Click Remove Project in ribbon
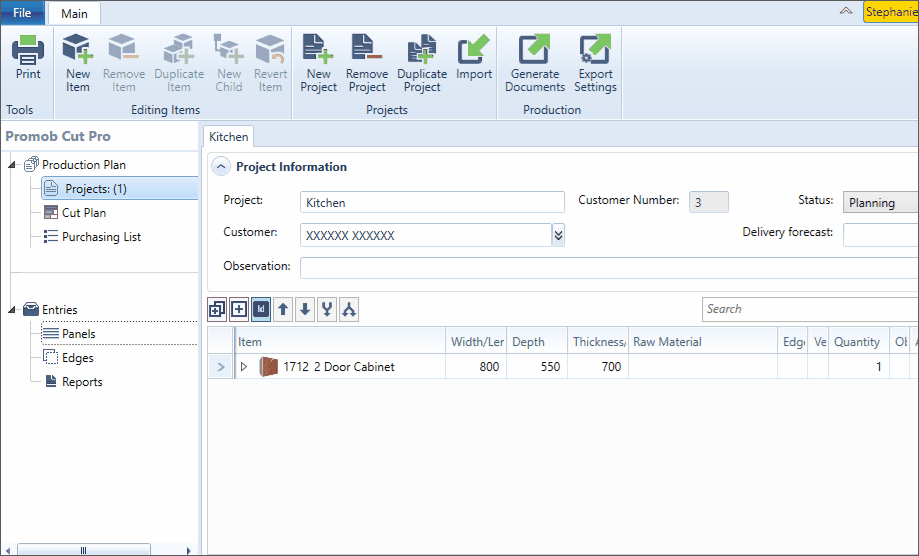The image size is (919, 556). (x=367, y=63)
